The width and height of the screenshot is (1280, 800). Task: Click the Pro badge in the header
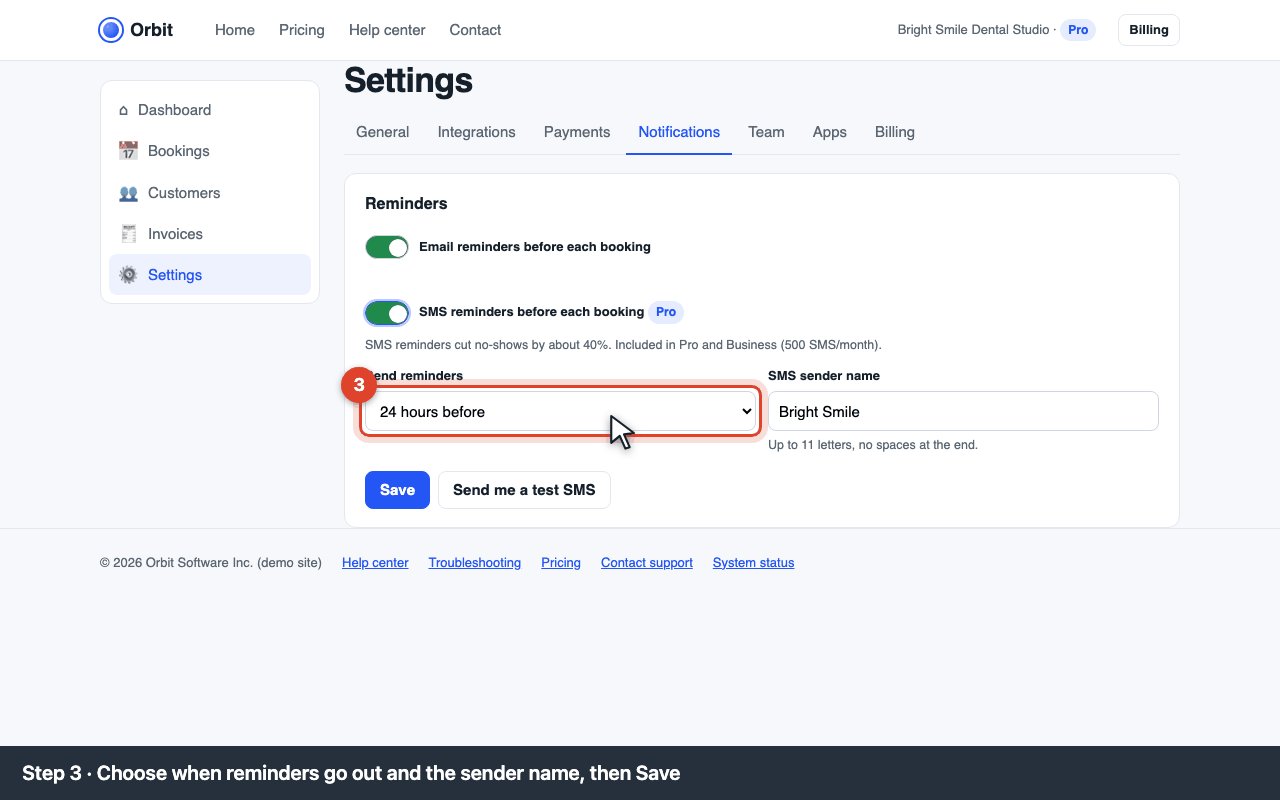(1078, 30)
